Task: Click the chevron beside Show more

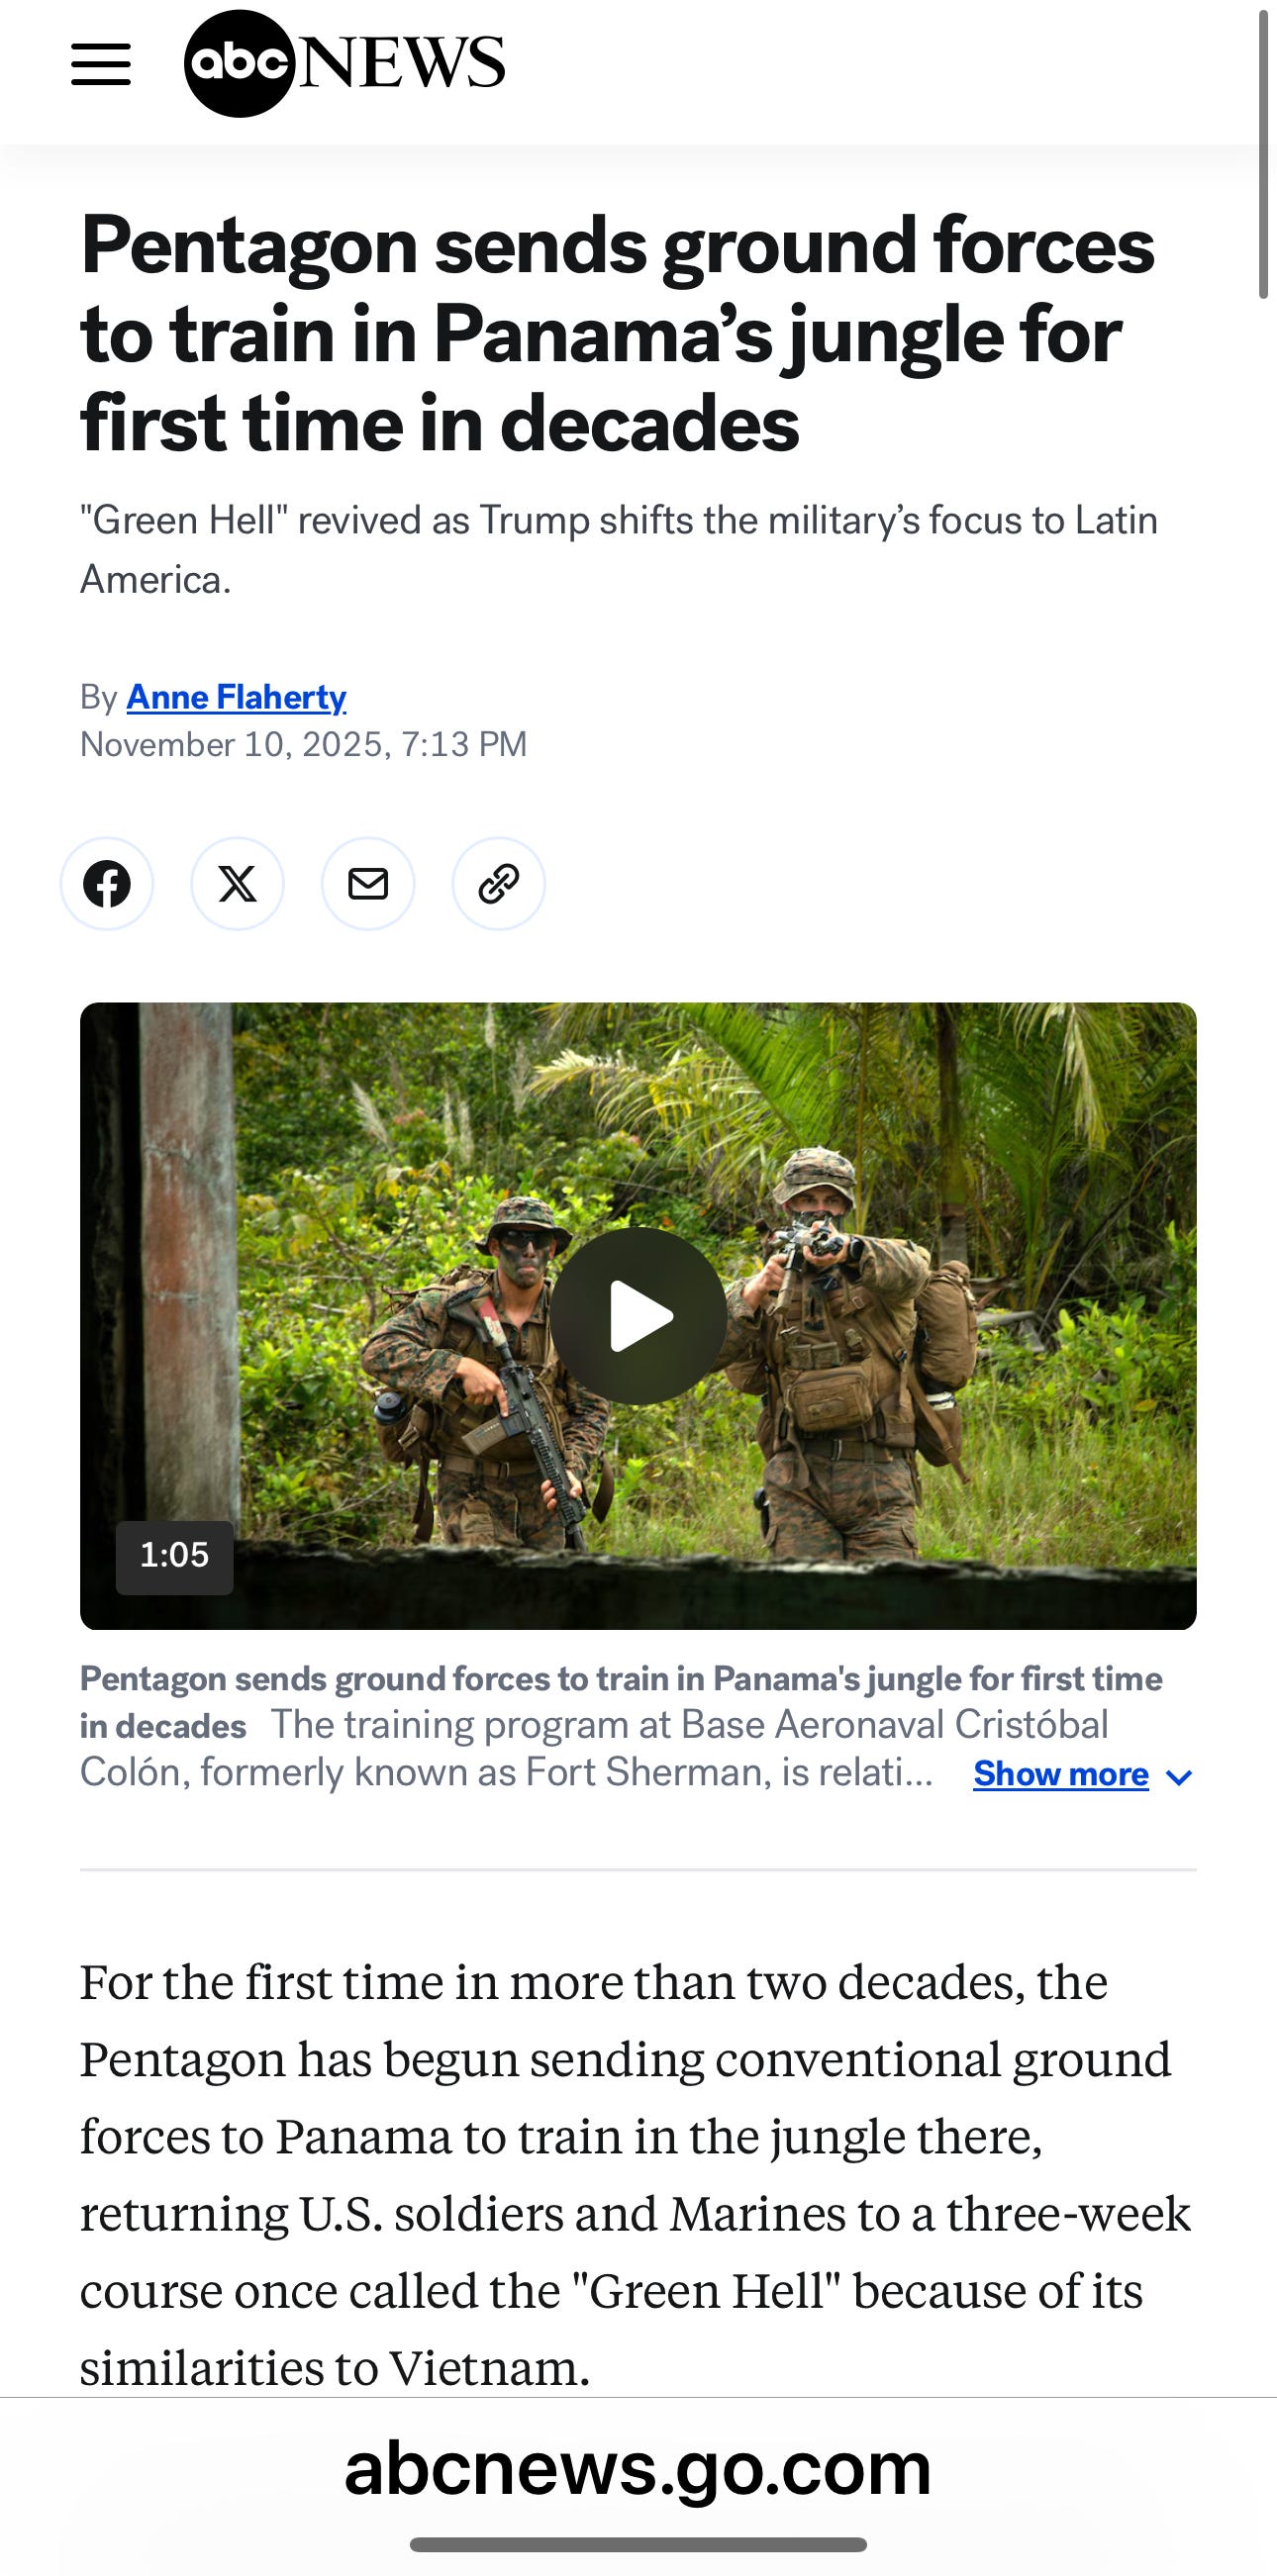Action: [1179, 1777]
